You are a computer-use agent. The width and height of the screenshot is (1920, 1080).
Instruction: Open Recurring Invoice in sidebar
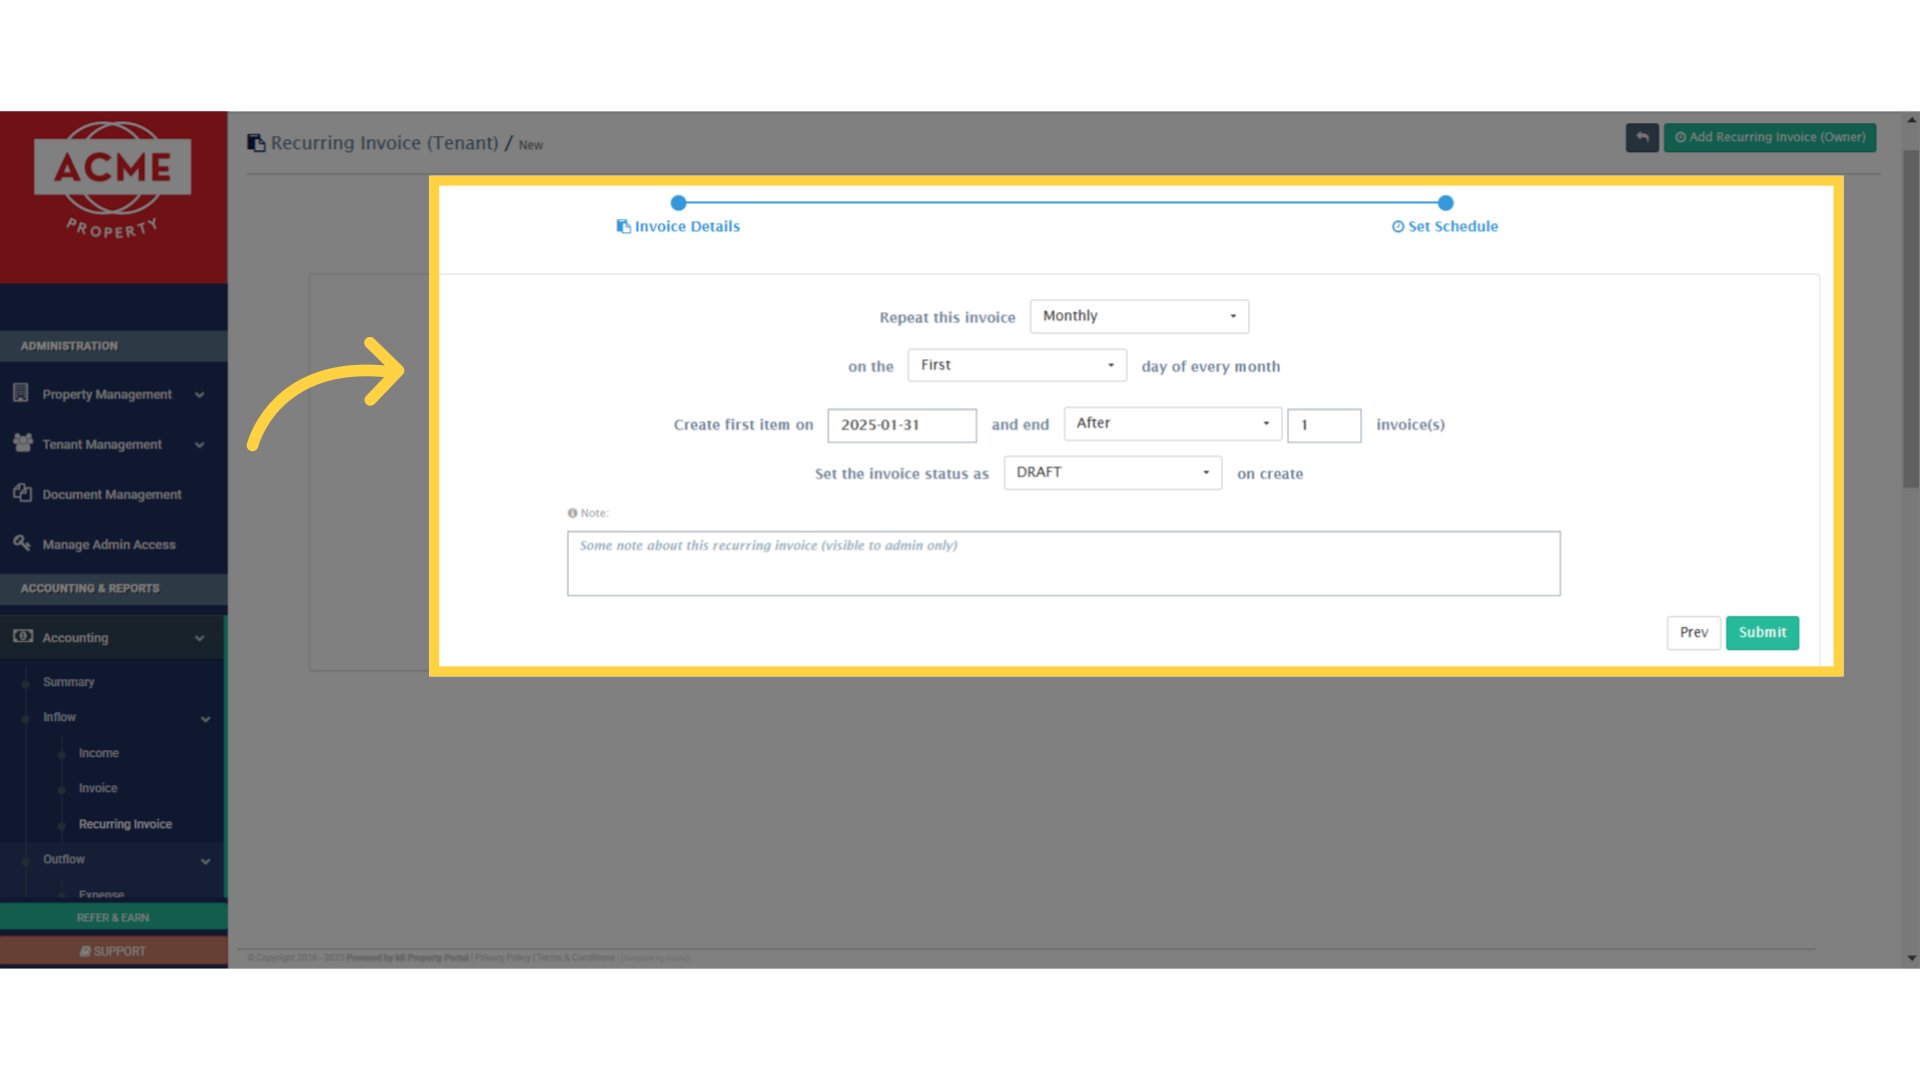(x=125, y=824)
